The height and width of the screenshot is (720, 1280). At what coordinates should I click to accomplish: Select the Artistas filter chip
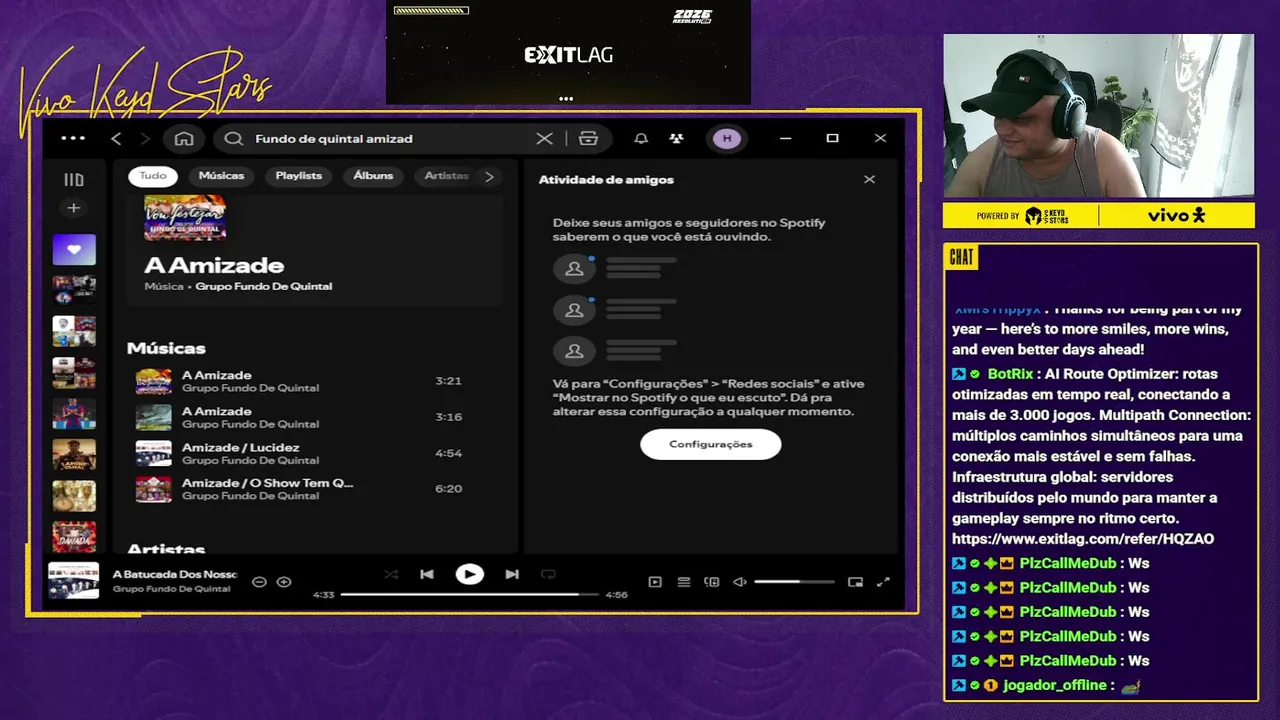[446, 176]
